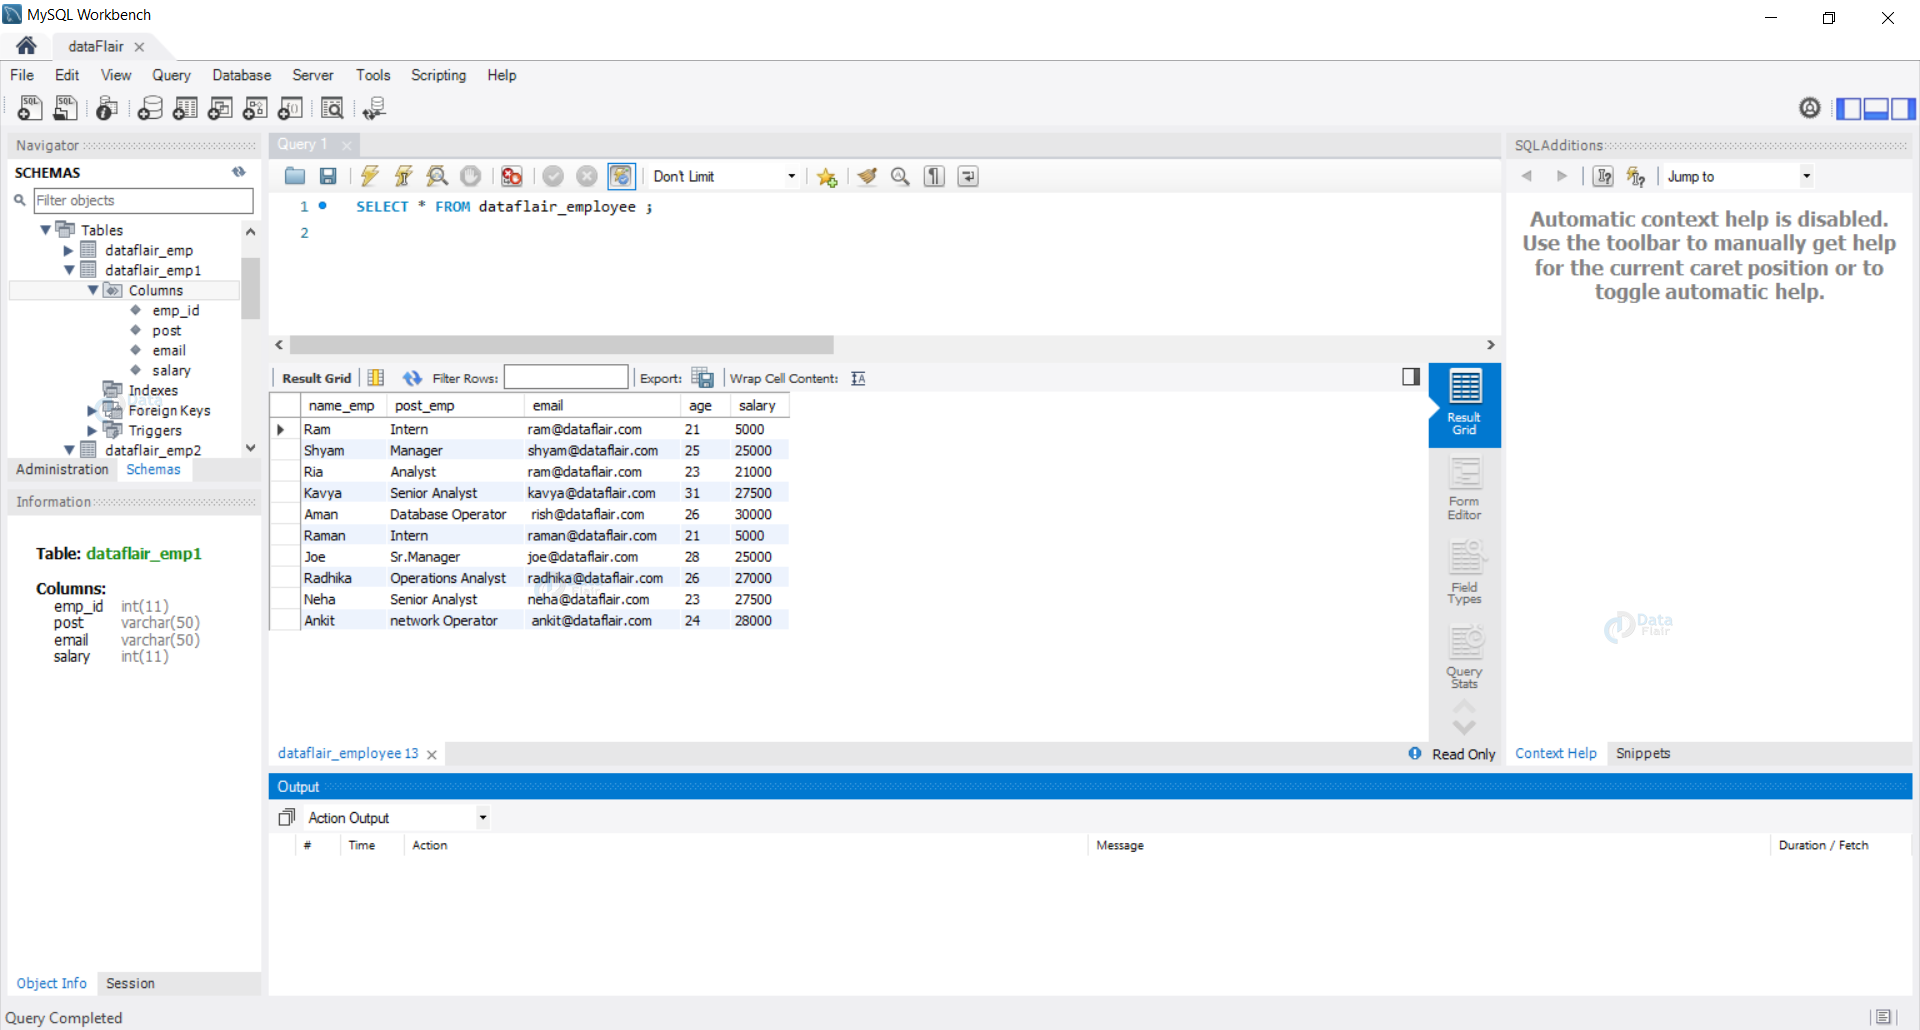Open the Action Output dropdown
Screen dimensions: 1920x1030
397,818
